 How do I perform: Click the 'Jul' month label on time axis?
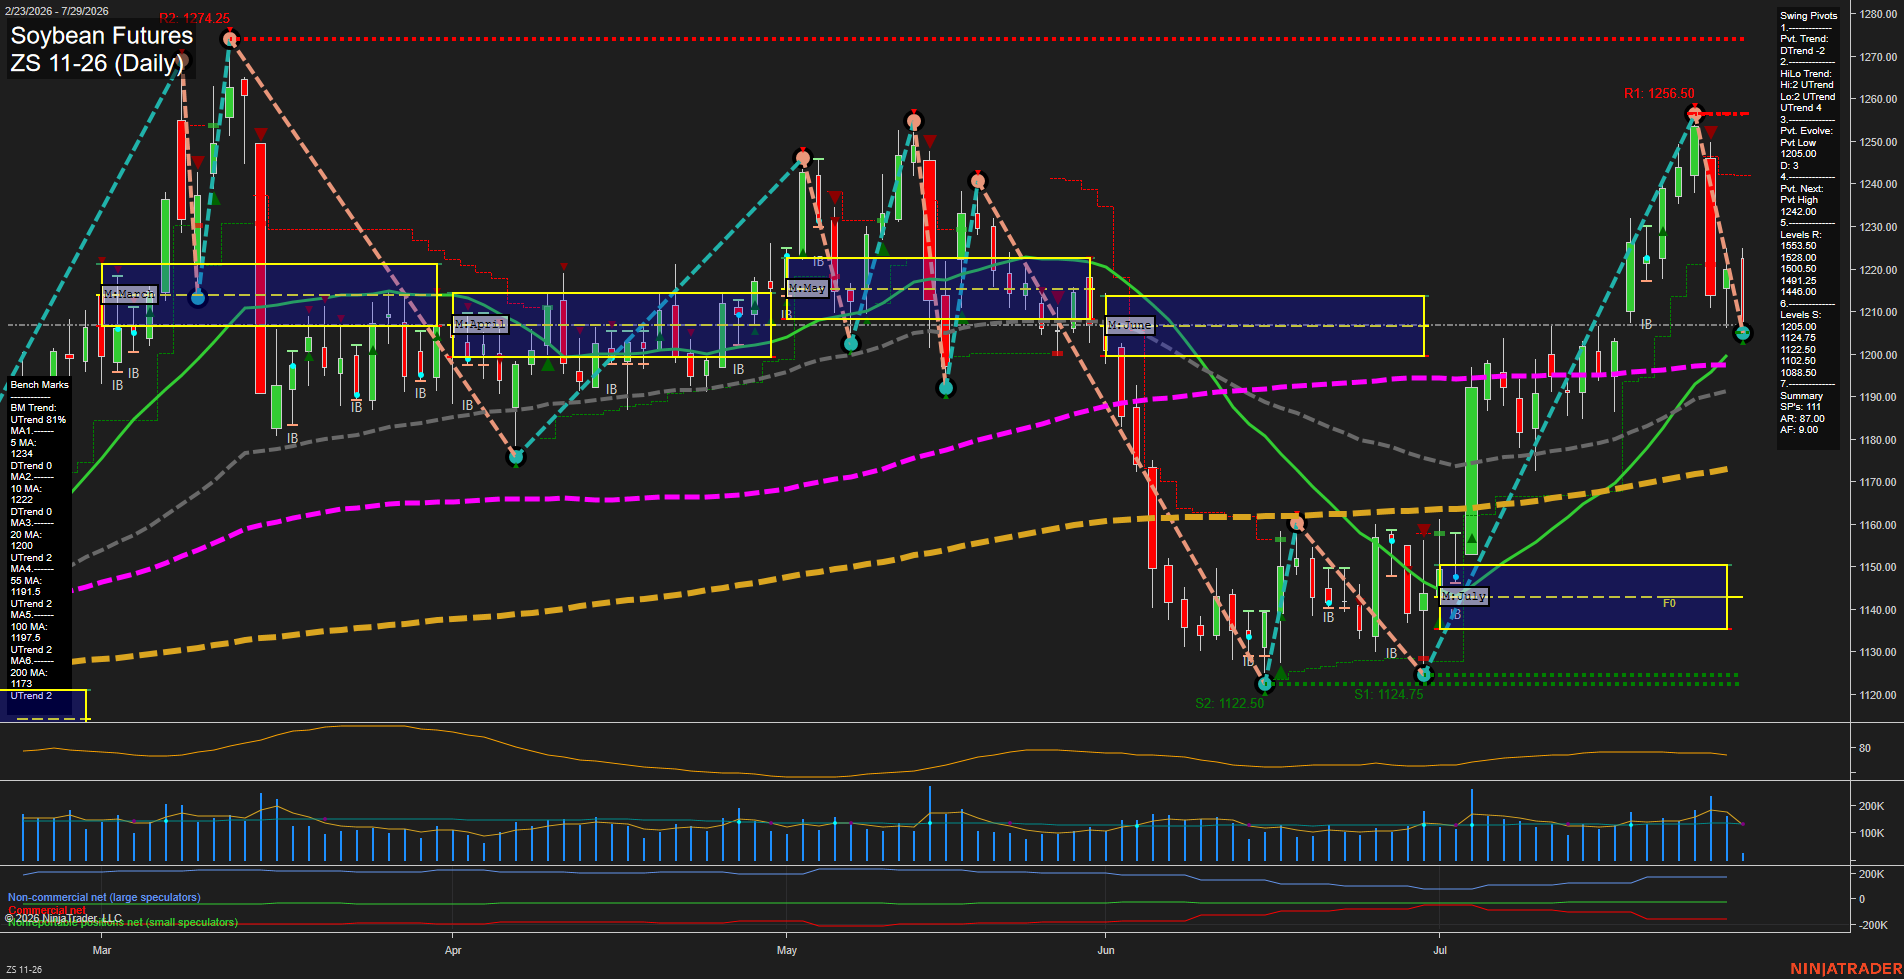1440,950
